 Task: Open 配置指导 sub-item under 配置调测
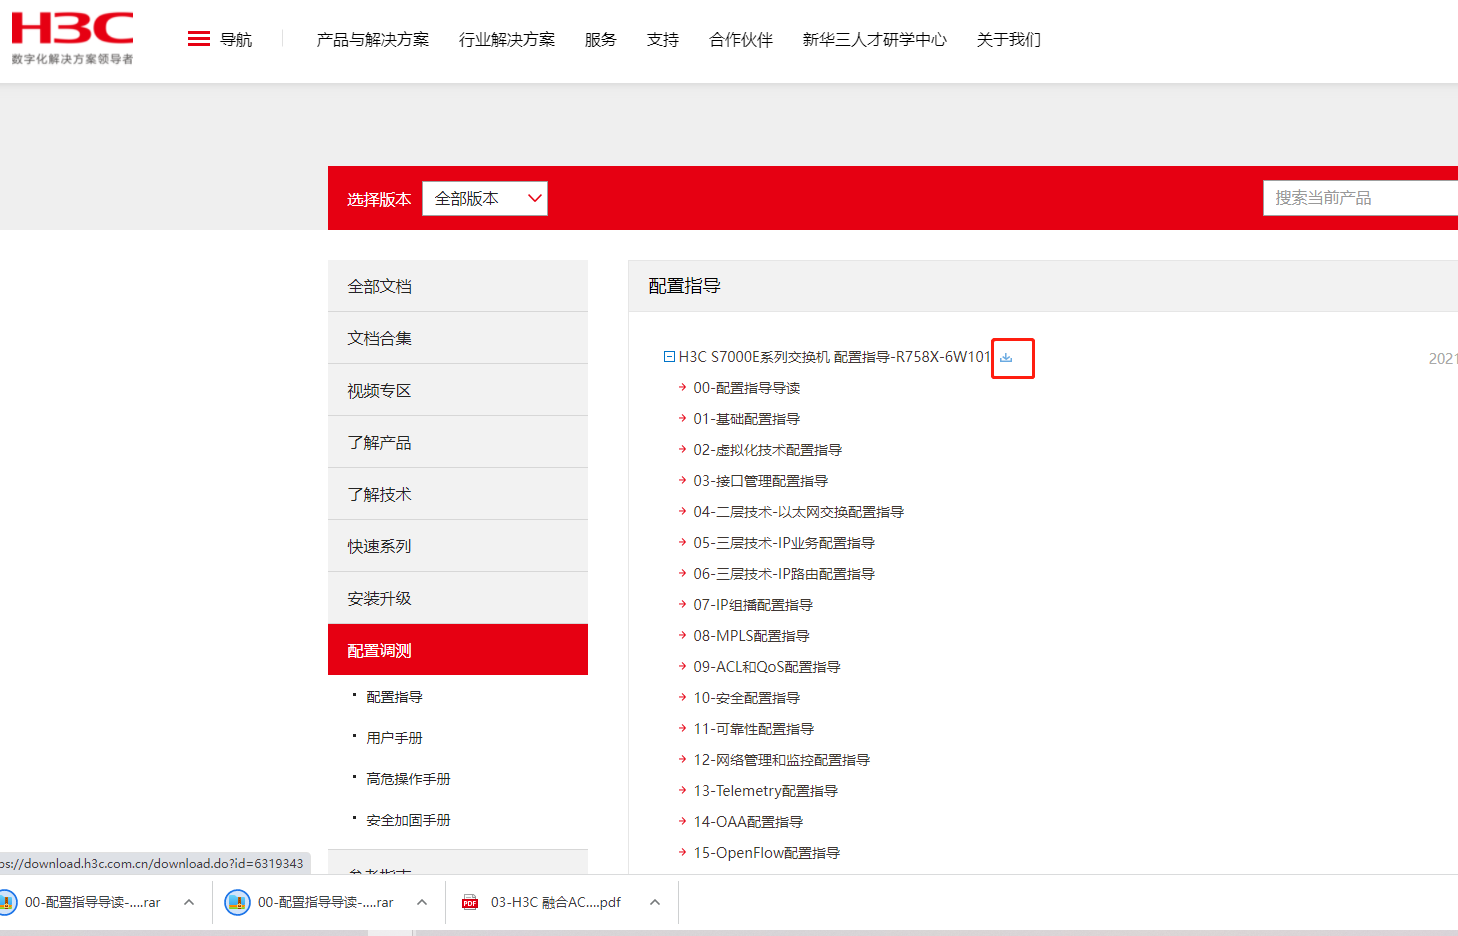[394, 697]
